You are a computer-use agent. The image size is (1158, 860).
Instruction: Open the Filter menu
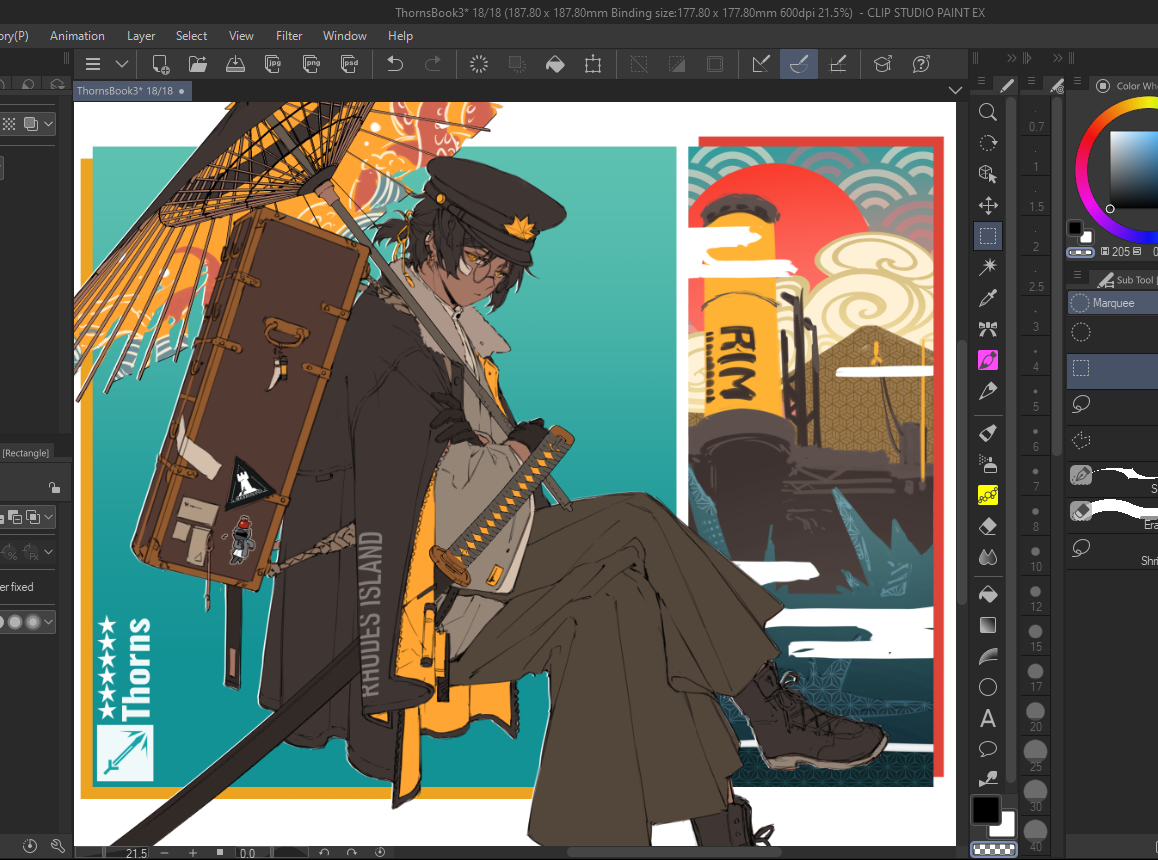pyautogui.click(x=289, y=35)
